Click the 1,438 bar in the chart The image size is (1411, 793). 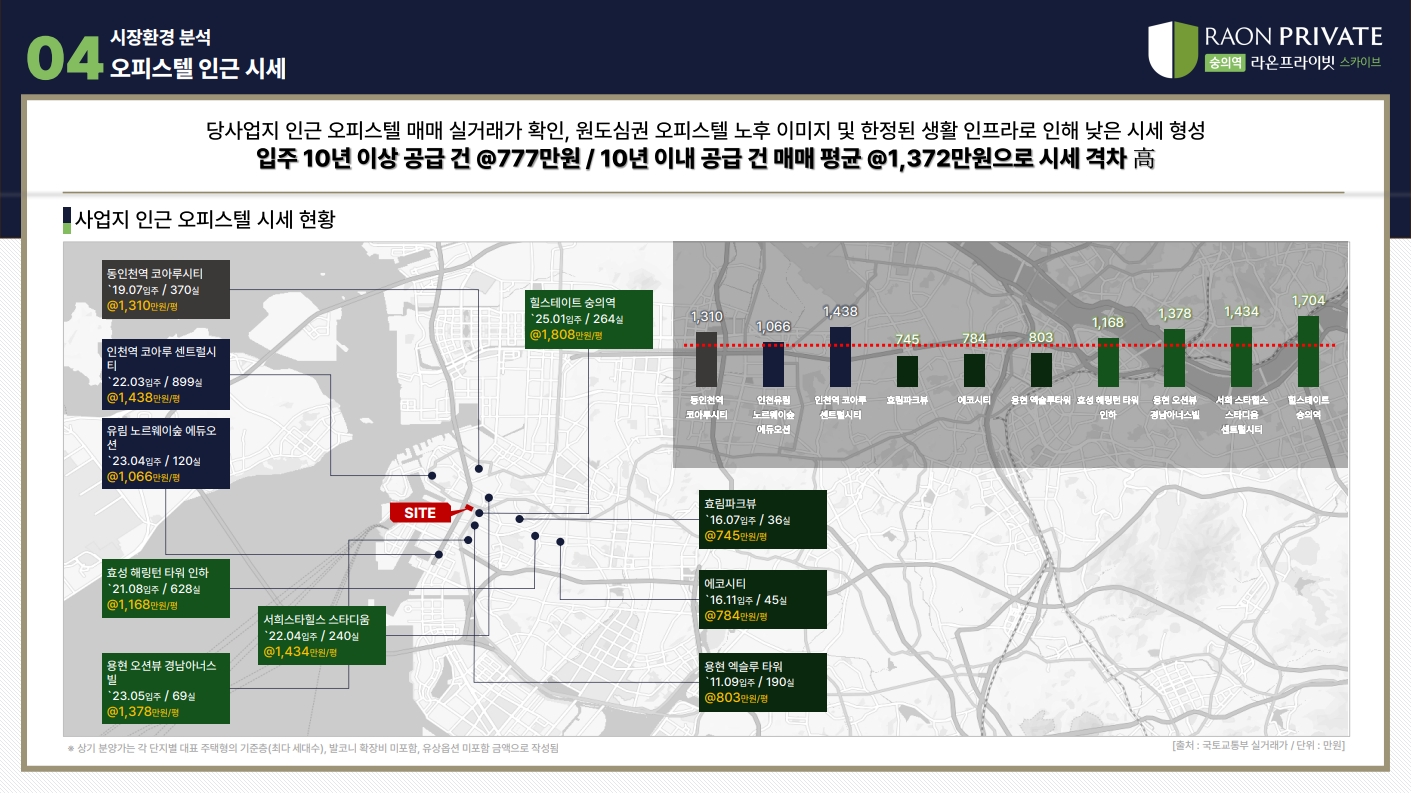pyautogui.click(x=840, y=356)
